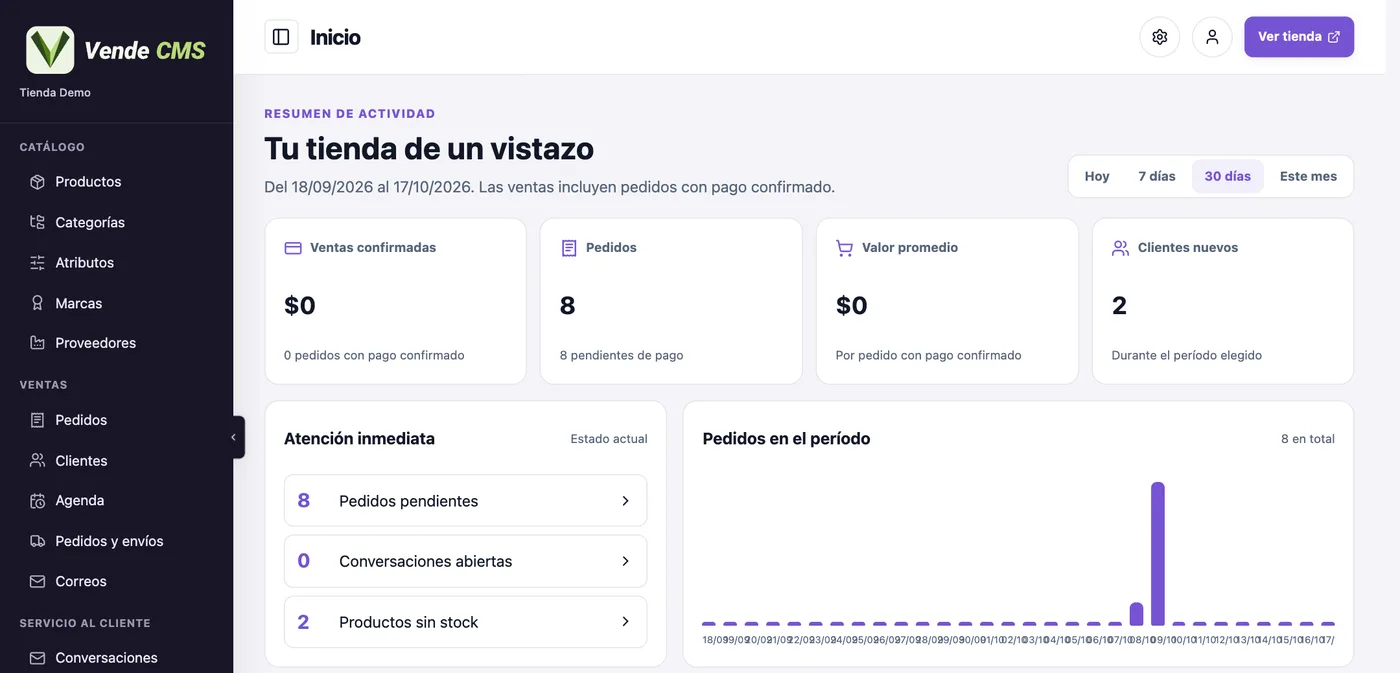Select the Este mes period tab

1308,176
